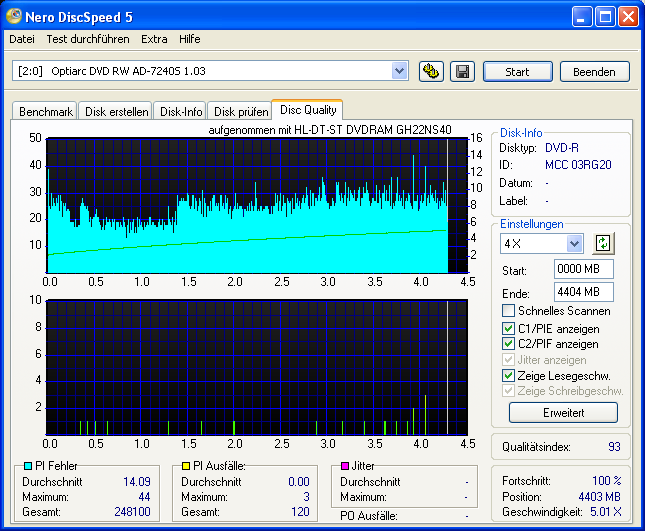Uncheck C1/PIE anzeigen

tap(508, 329)
